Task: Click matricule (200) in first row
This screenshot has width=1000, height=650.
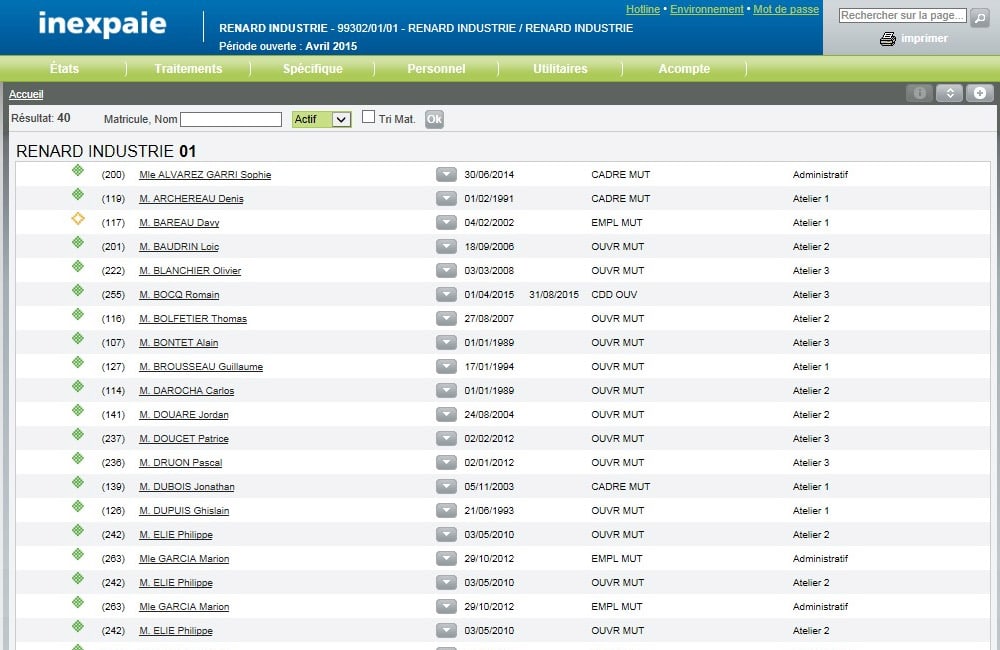Action: point(113,175)
